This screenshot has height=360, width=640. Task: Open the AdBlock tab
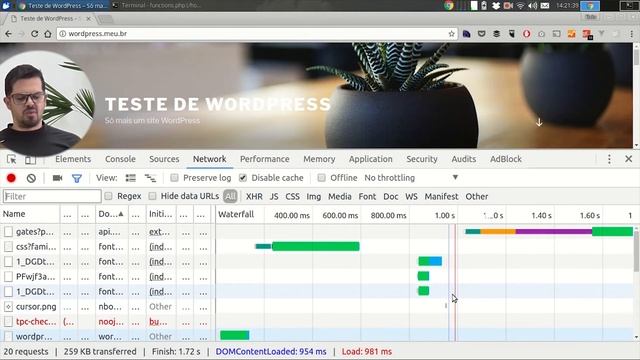tap(506, 159)
